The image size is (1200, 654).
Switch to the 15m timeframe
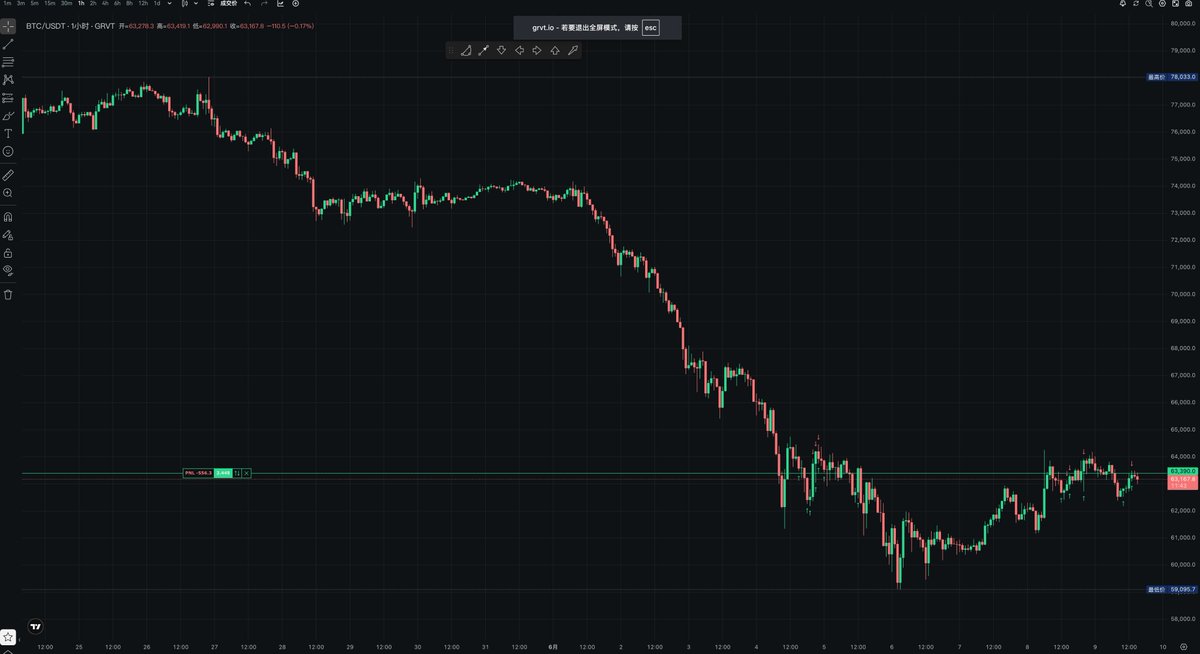tap(49, 4)
